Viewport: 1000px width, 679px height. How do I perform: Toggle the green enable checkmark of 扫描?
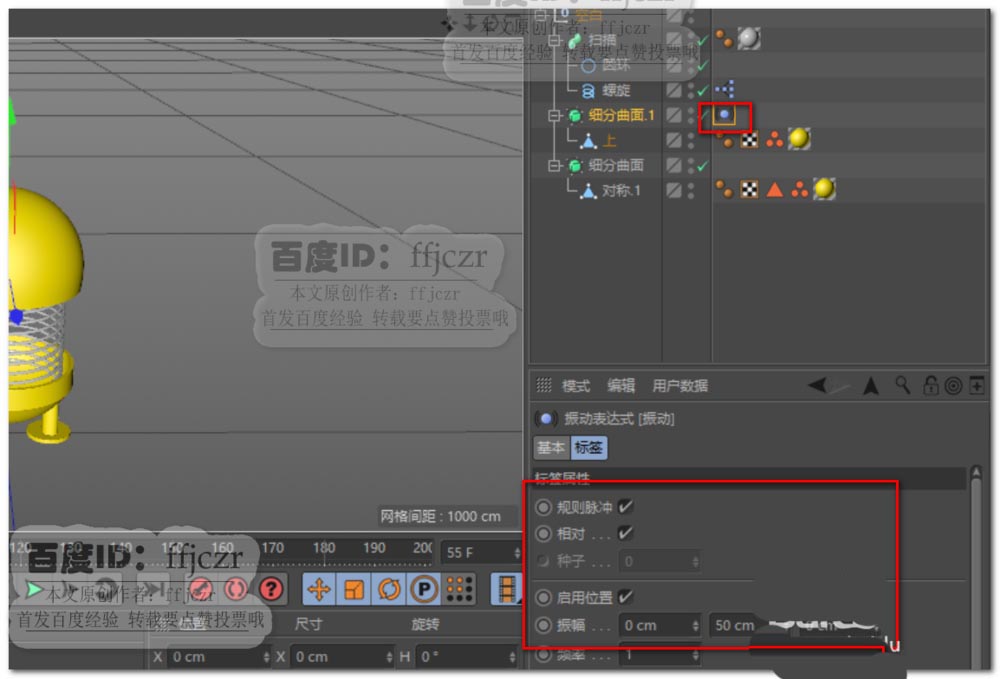pos(703,40)
